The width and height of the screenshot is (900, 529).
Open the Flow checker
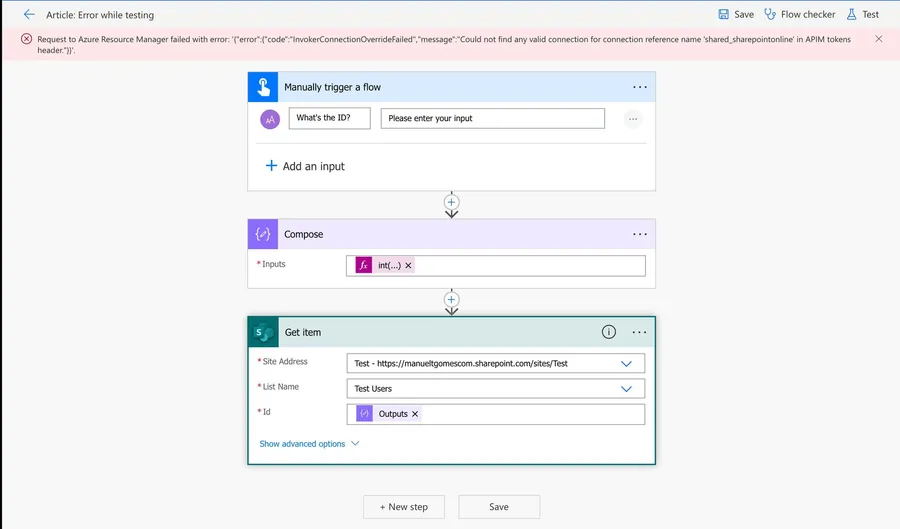(799, 15)
